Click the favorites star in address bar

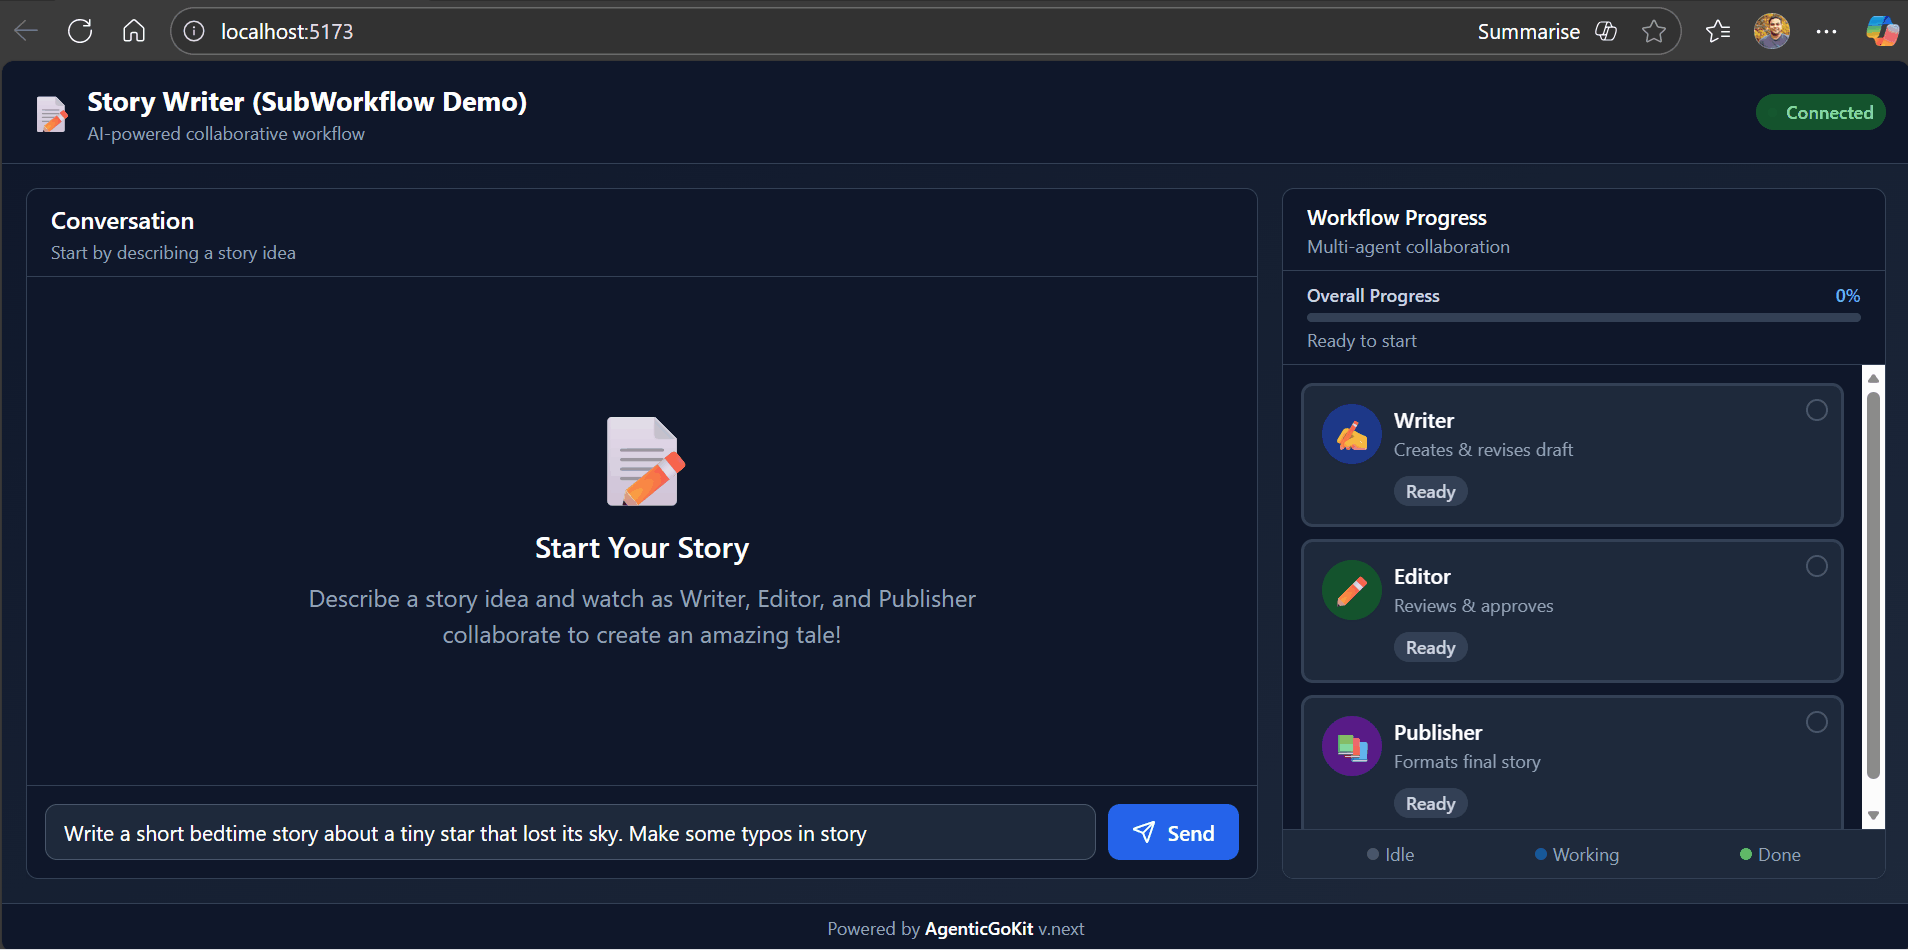1655,31
